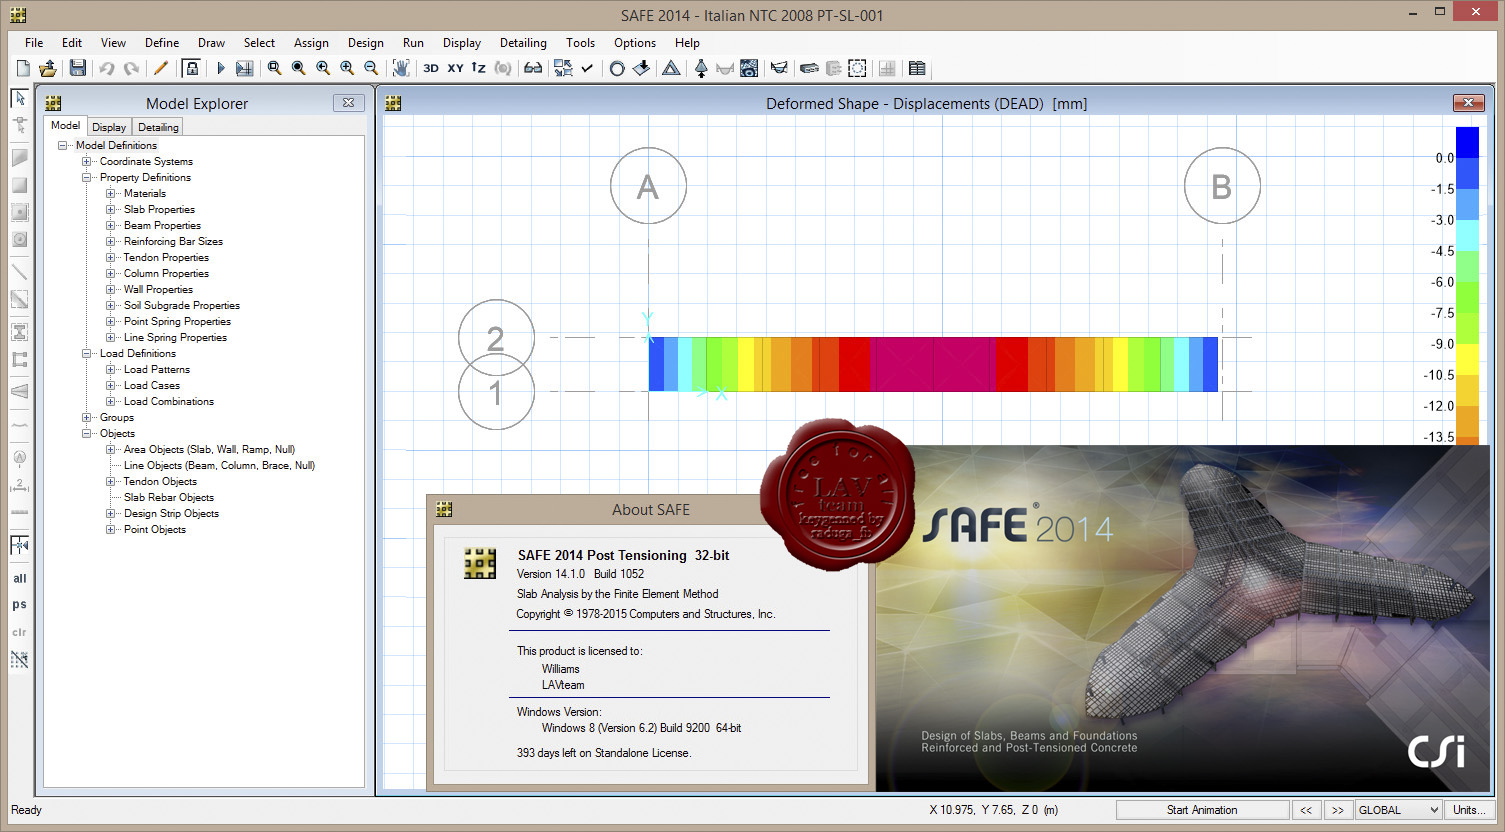Toggle the snap to points side tool
This screenshot has height=832, width=1505.
pos(19,545)
